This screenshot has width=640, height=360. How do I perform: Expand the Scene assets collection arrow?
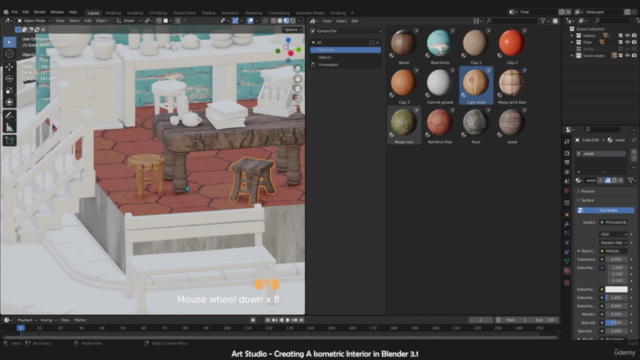[x=572, y=56]
